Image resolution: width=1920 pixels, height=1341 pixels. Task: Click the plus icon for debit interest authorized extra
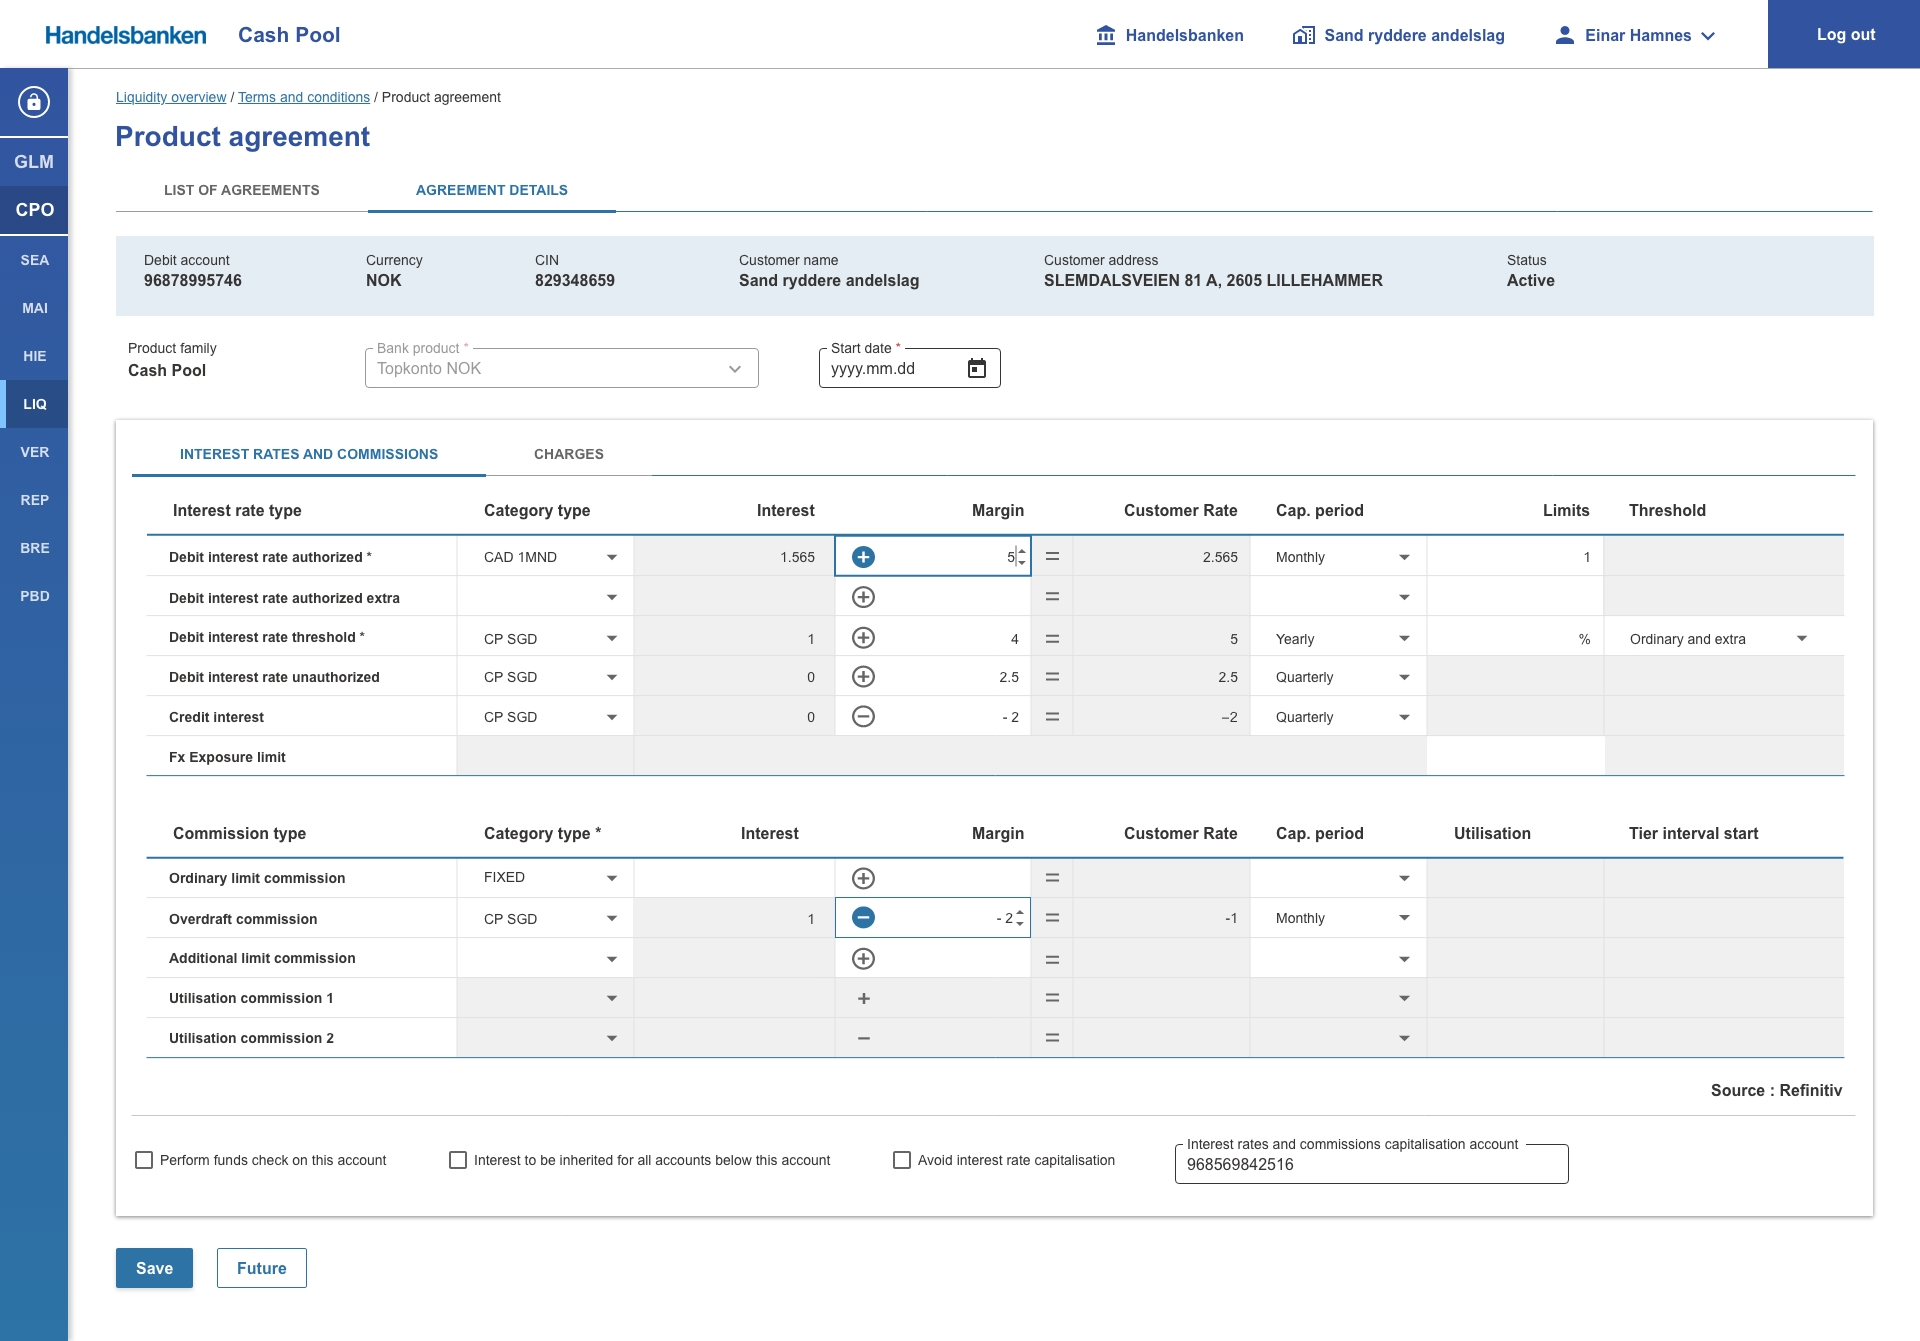[x=862, y=597]
